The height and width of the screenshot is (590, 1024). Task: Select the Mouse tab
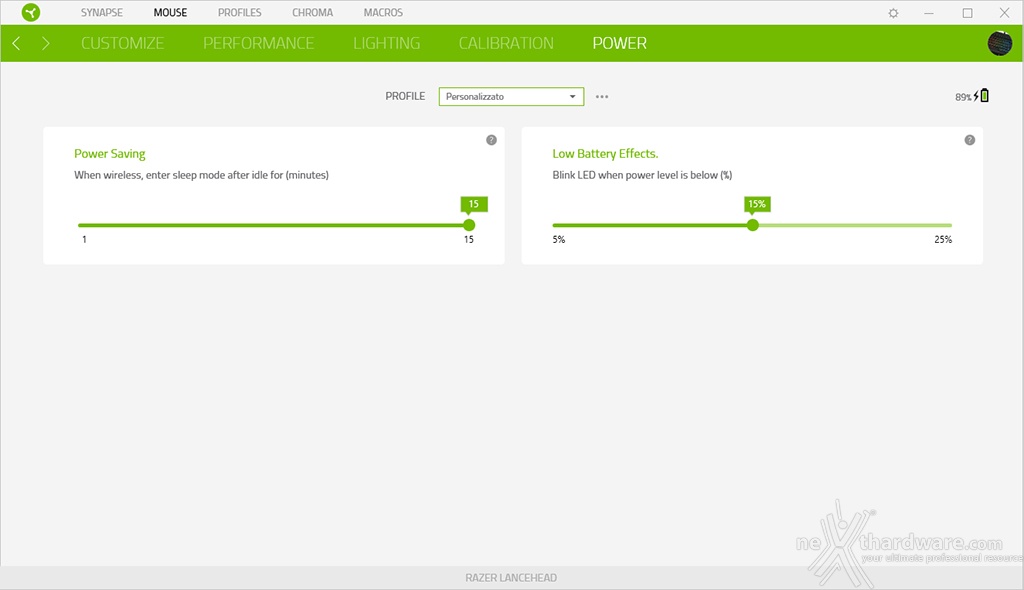[170, 12]
